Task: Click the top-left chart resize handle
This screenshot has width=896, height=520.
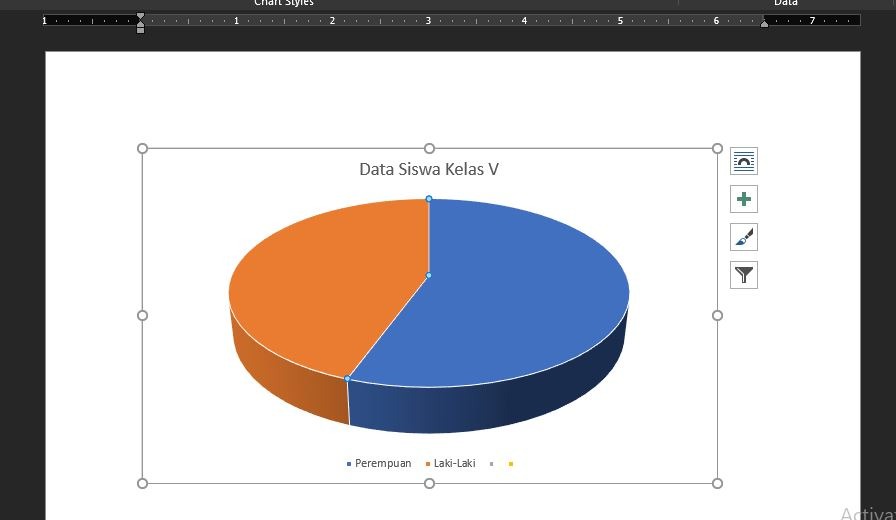Action: point(142,149)
